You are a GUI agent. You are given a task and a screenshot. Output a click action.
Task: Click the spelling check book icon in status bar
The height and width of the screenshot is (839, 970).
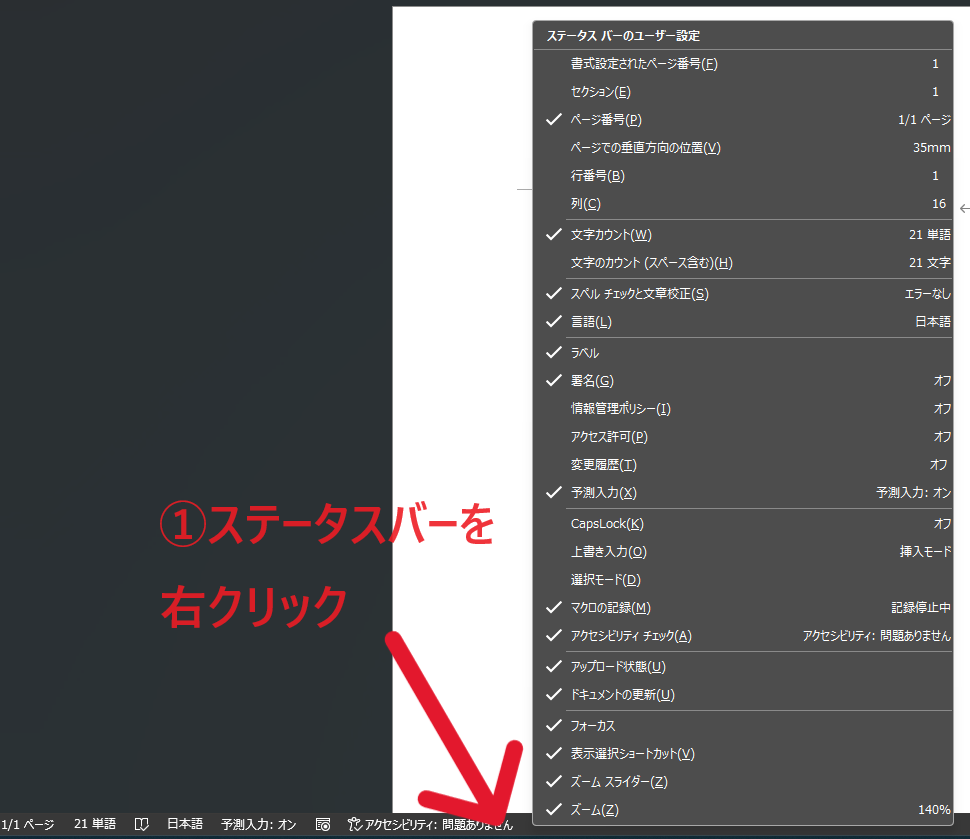142,824
